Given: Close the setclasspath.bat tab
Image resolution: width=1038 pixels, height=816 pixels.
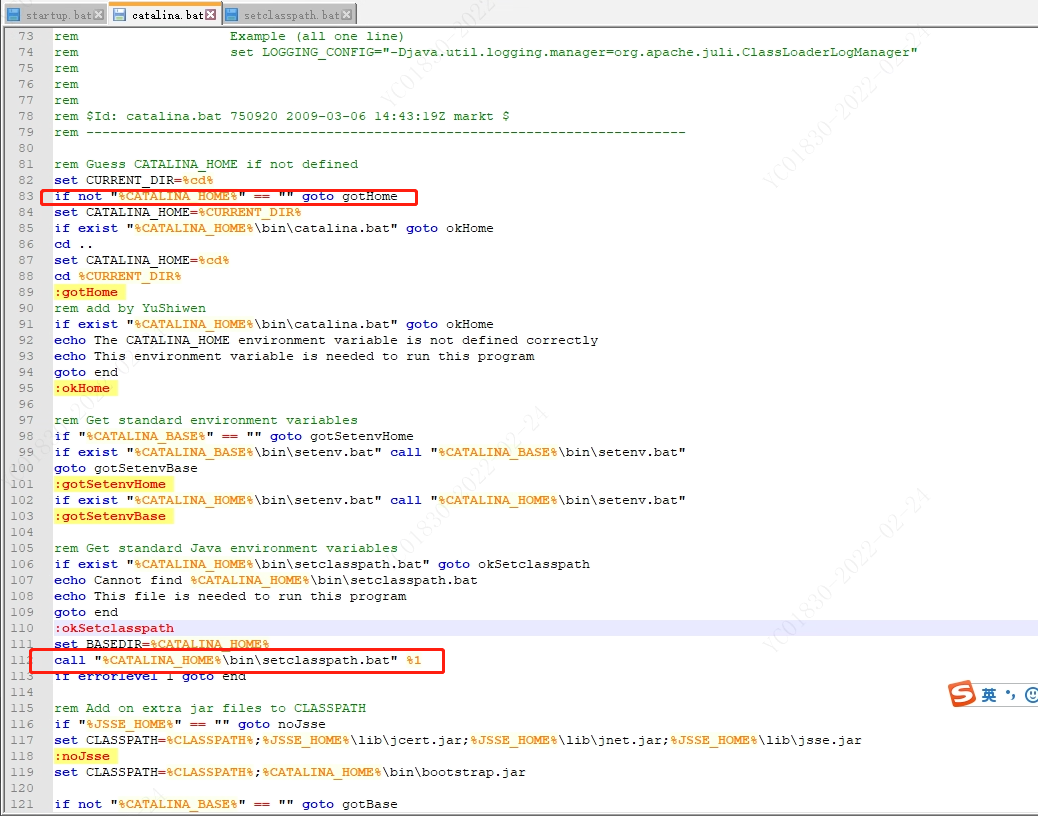Looking at the screenshot, I should click(346, 15).
